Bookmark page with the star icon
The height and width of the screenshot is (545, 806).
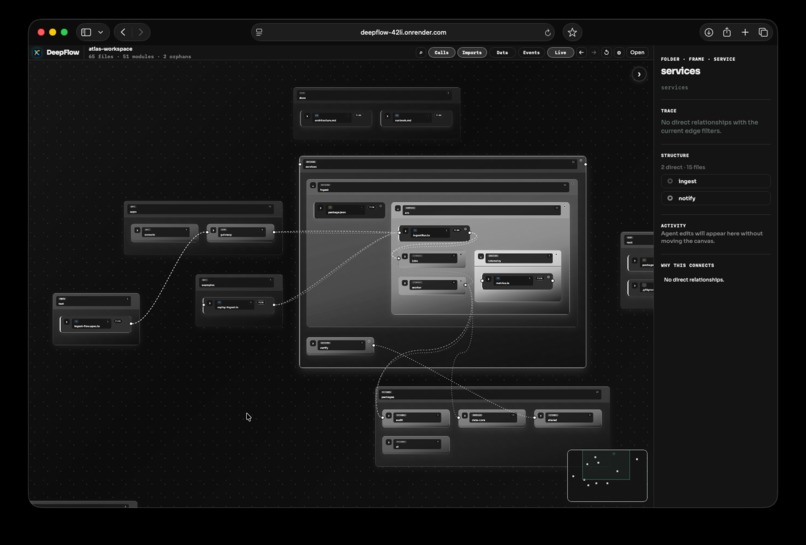pos(572,32)
